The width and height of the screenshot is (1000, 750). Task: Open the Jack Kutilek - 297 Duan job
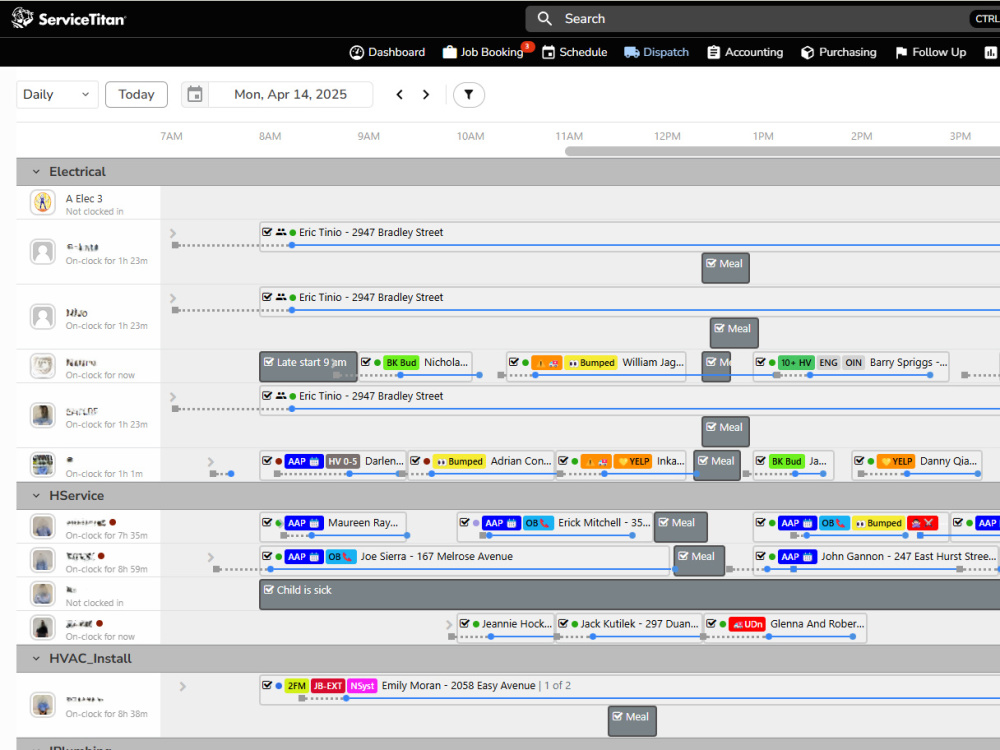[628, 629]
